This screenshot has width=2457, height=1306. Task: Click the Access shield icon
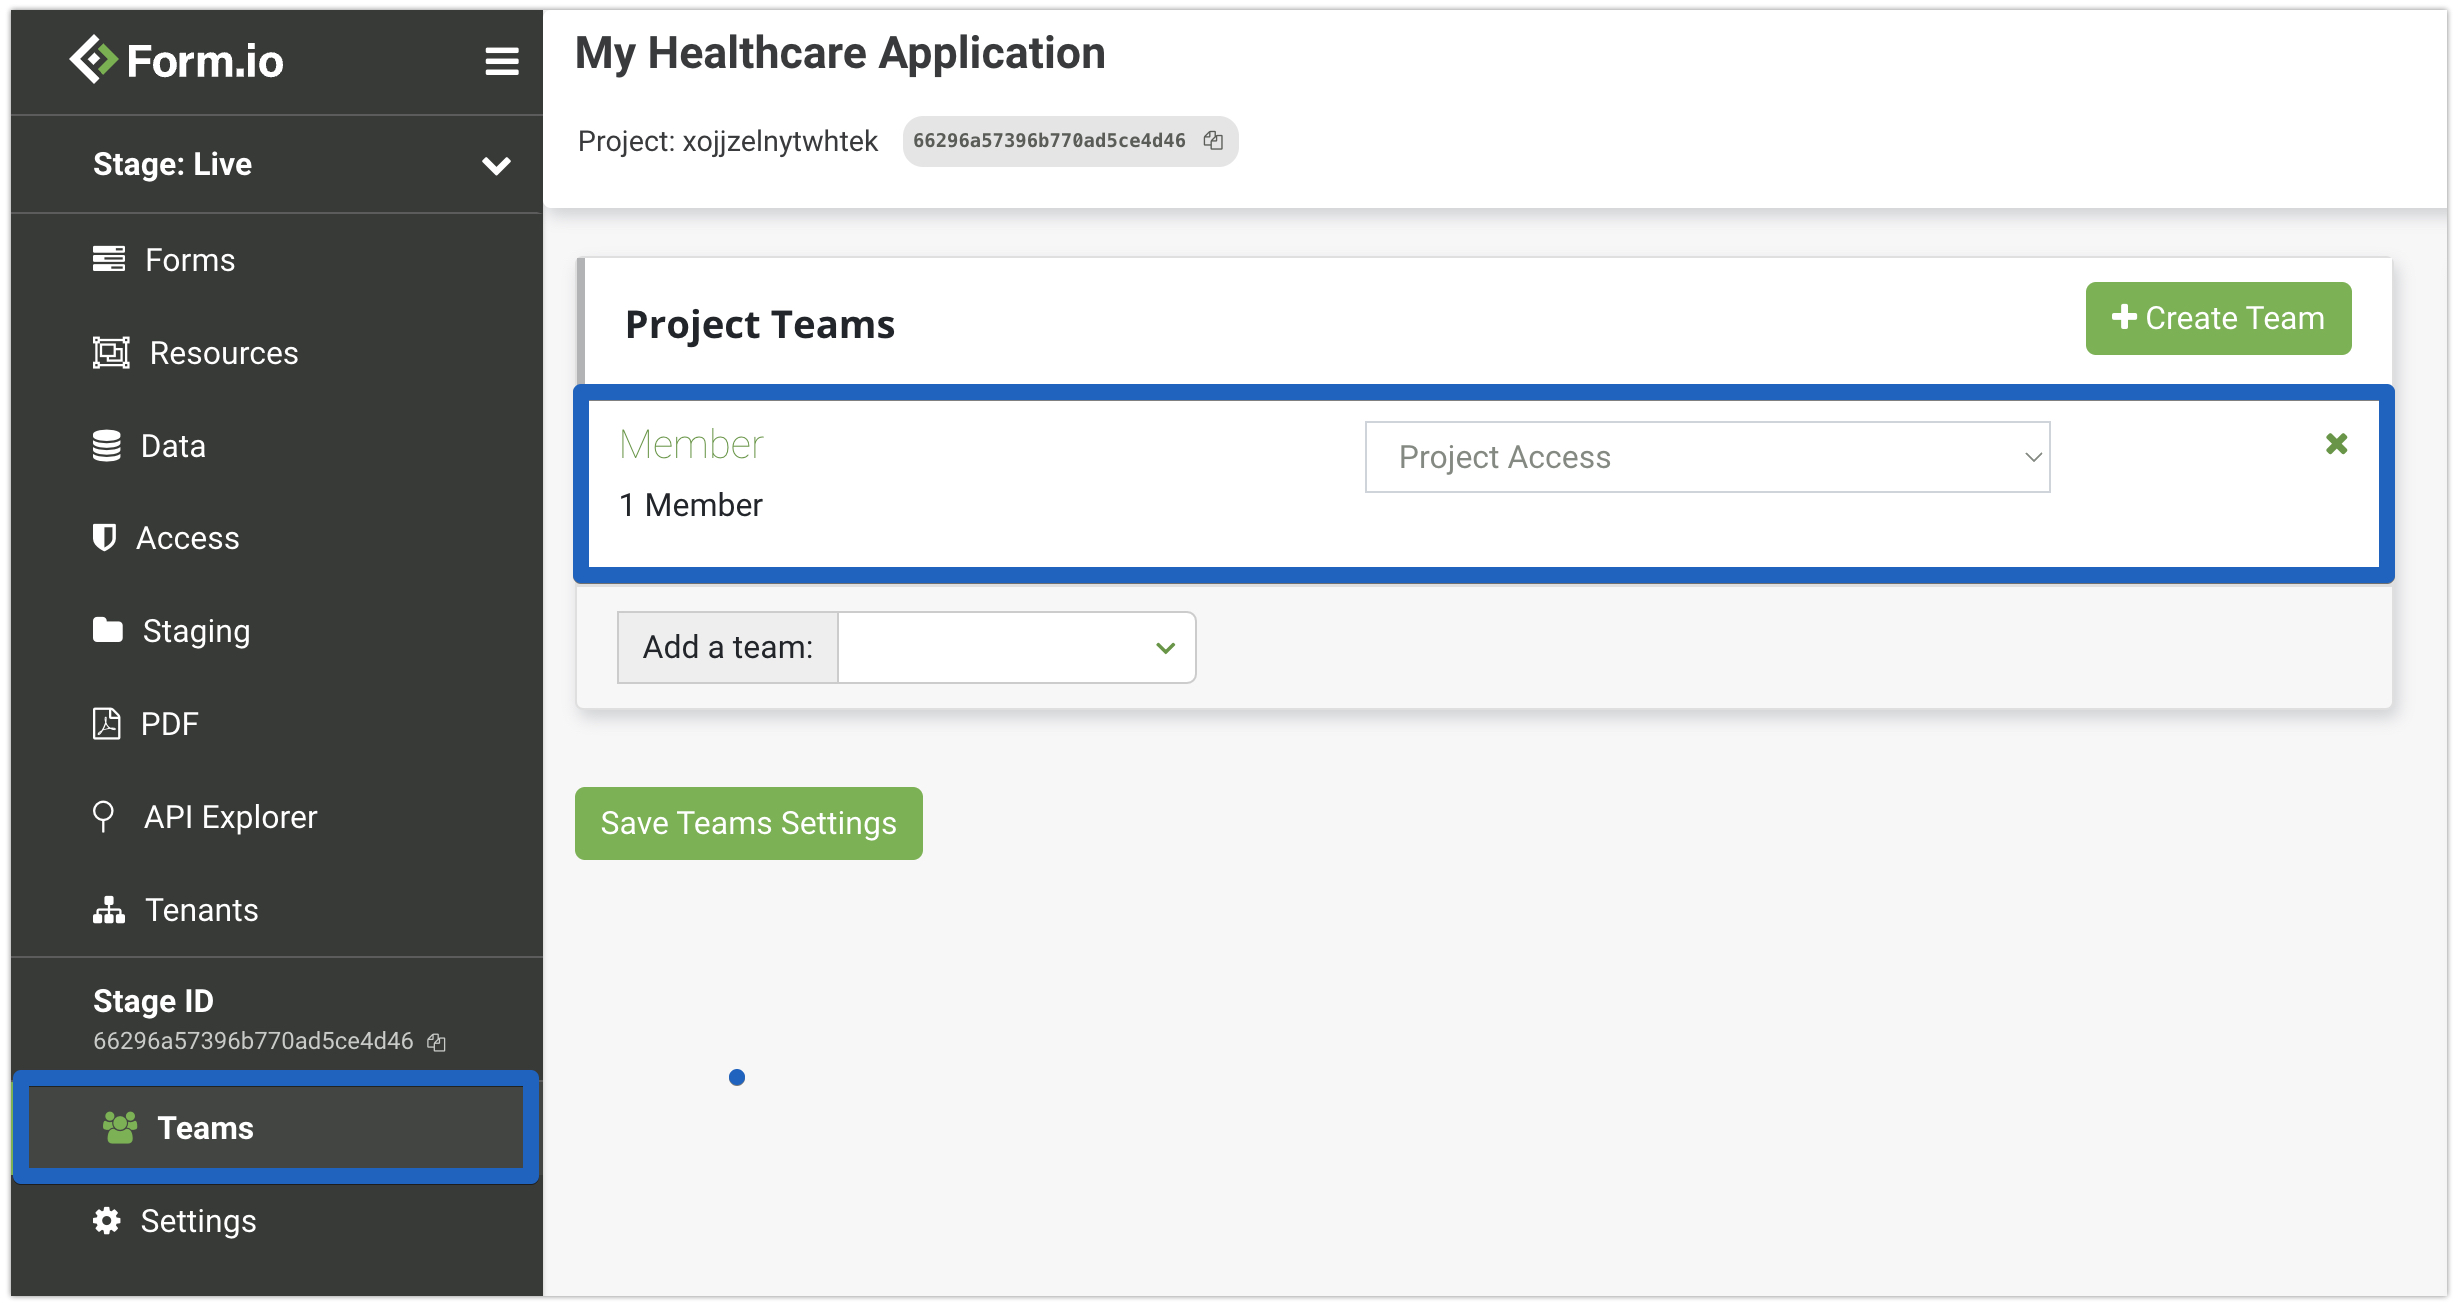click(x=104, y=538)
